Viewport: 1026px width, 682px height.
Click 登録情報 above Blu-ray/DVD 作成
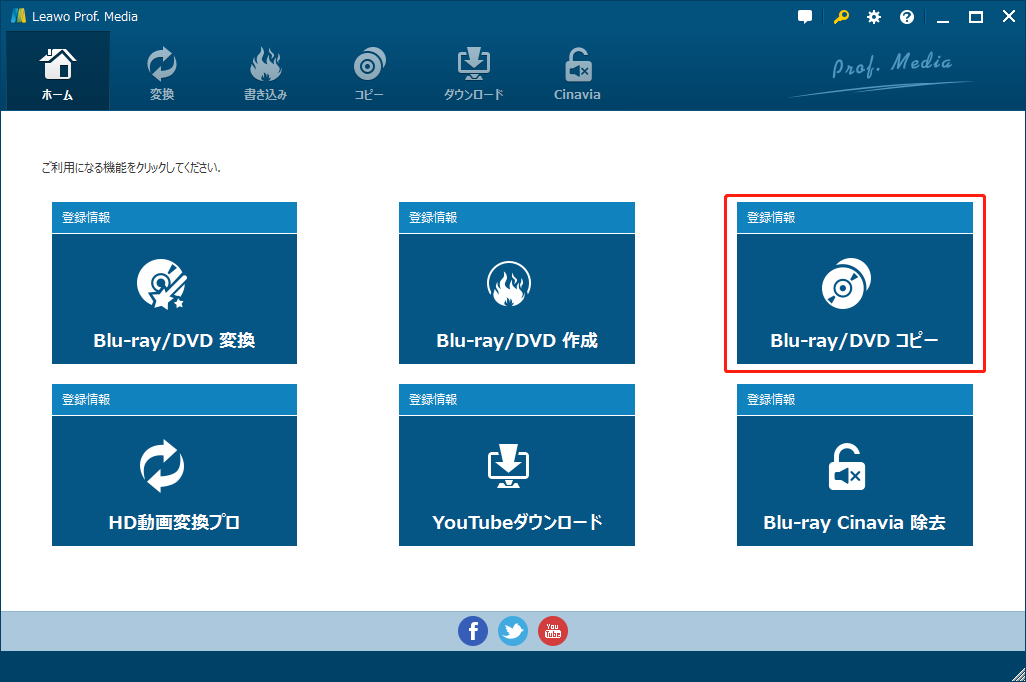pos(433,217)
